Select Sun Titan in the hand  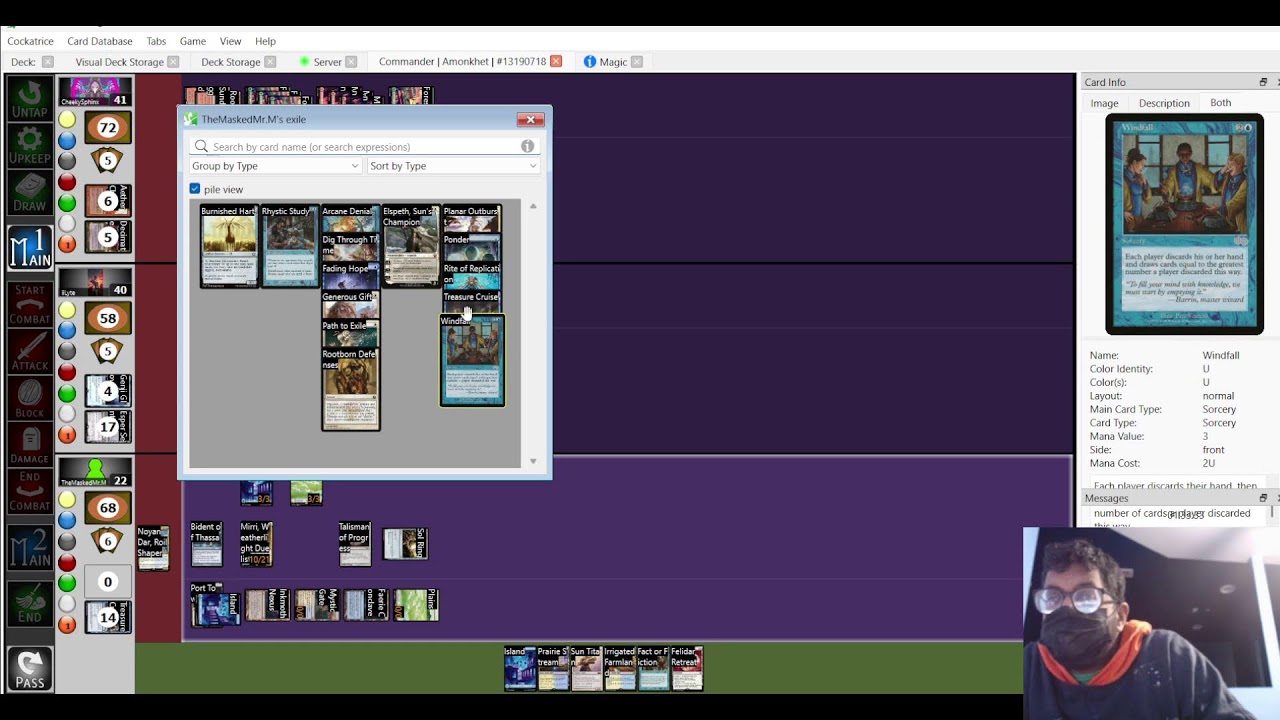click(586, 668)
